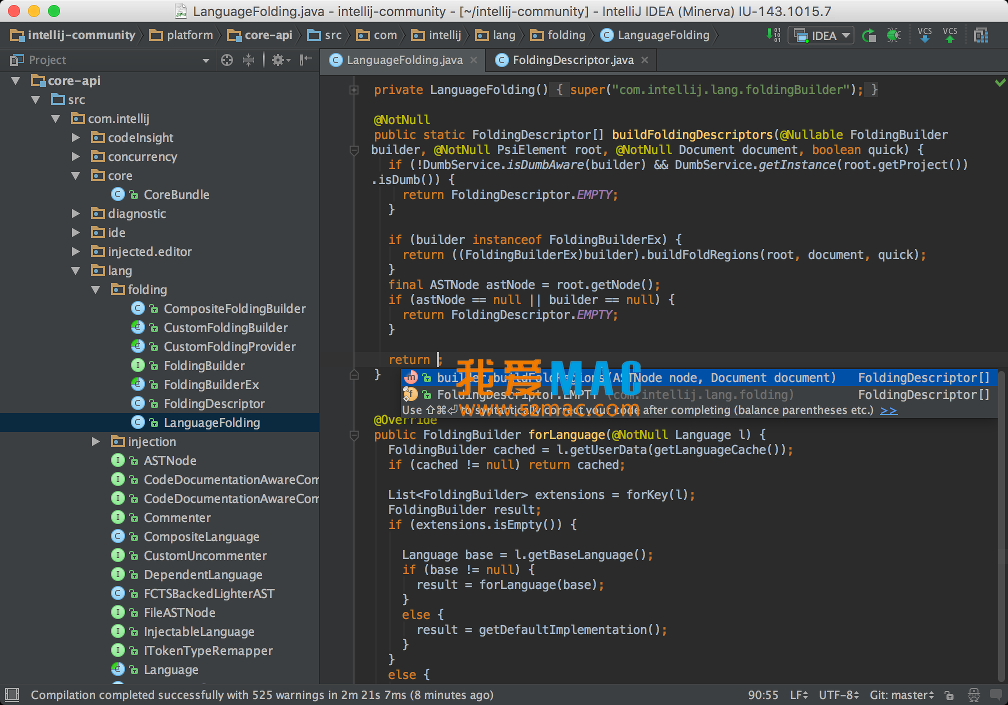Collapse the core-api tree node
1008x705 pixels.
[15, 80]
